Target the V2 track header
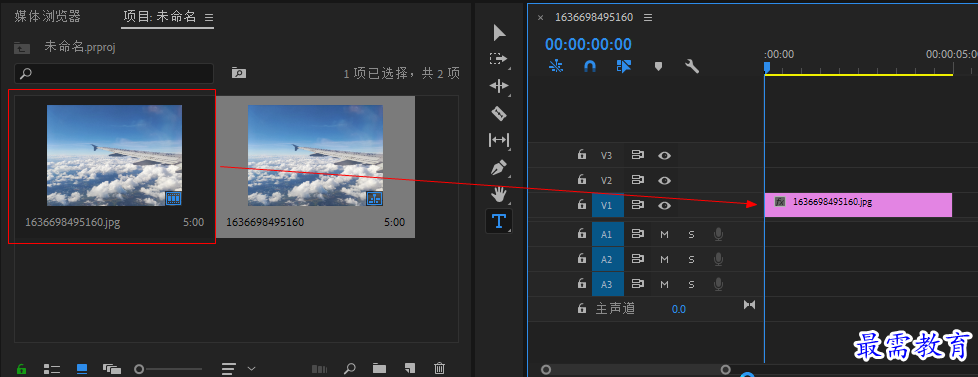Screen dimensions: 978x377 click(x=607, y=180)
